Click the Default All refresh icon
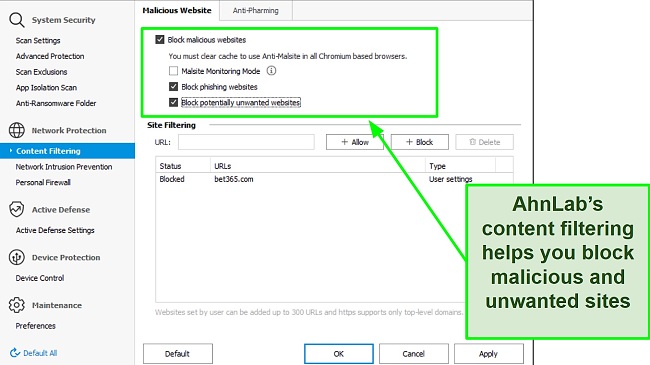The height and width of the screenshot is (365, 650). (15, 353)
